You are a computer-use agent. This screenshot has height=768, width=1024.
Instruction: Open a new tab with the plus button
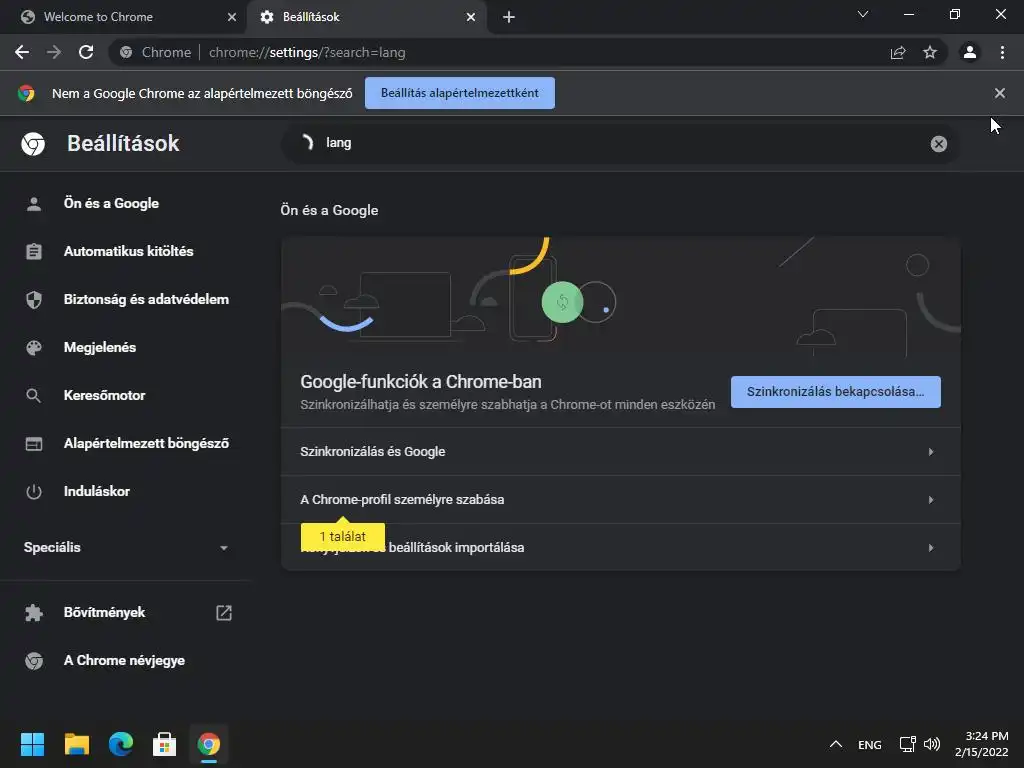point(509,17)
